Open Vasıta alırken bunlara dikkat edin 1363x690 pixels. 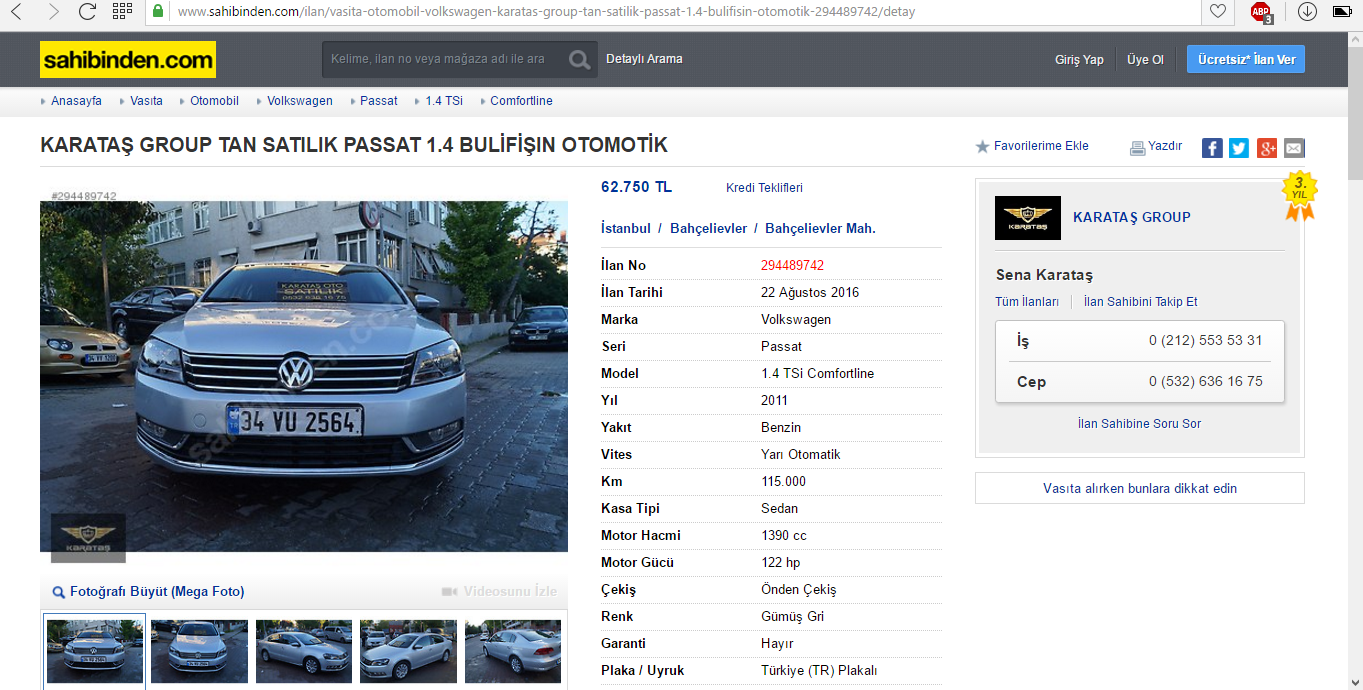click(x=1140, y=488)
